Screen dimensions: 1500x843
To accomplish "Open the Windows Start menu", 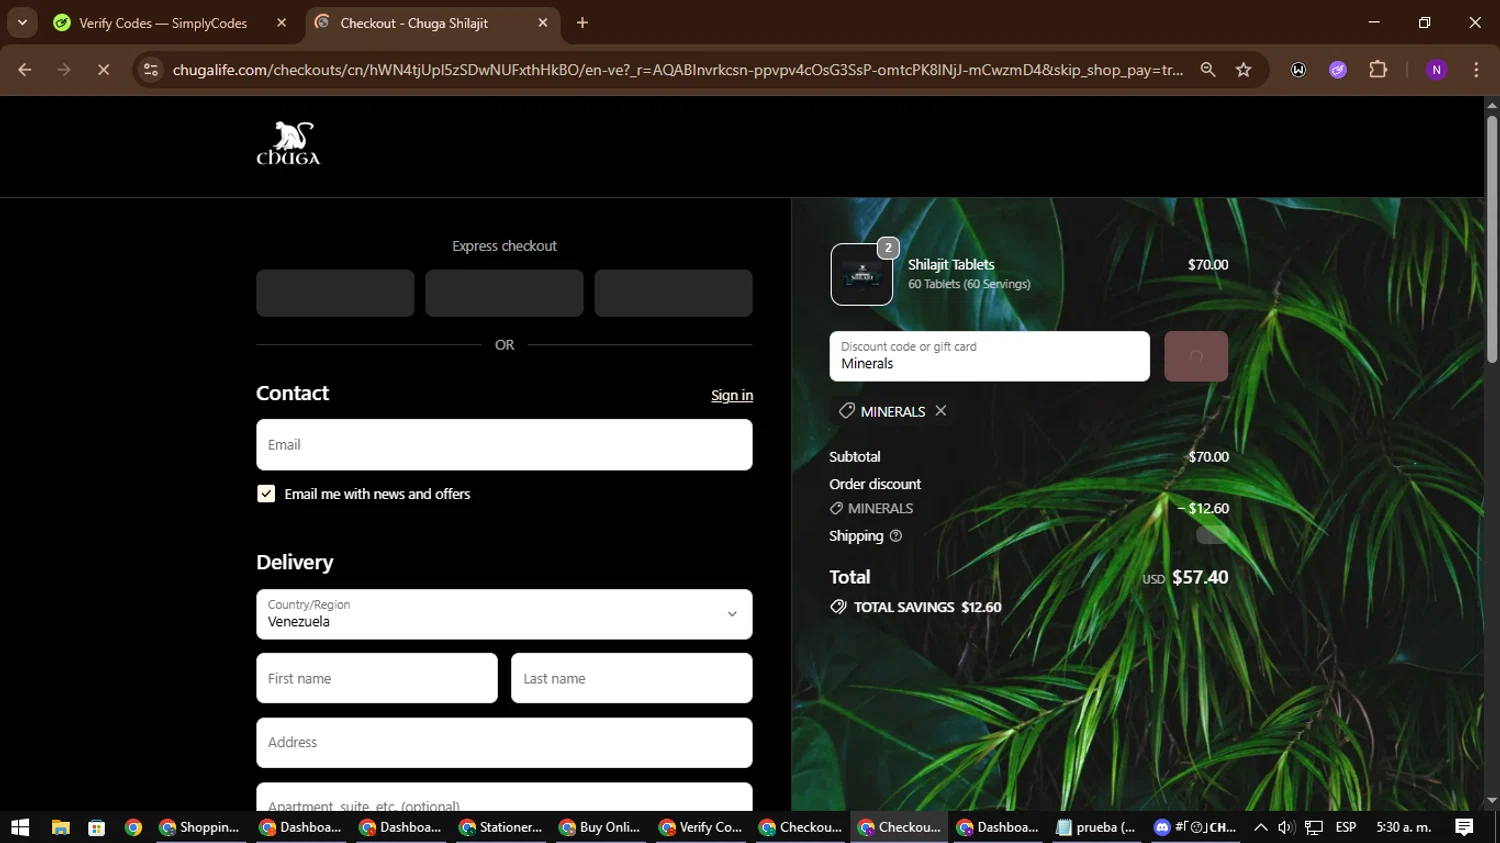I will 20,827.
